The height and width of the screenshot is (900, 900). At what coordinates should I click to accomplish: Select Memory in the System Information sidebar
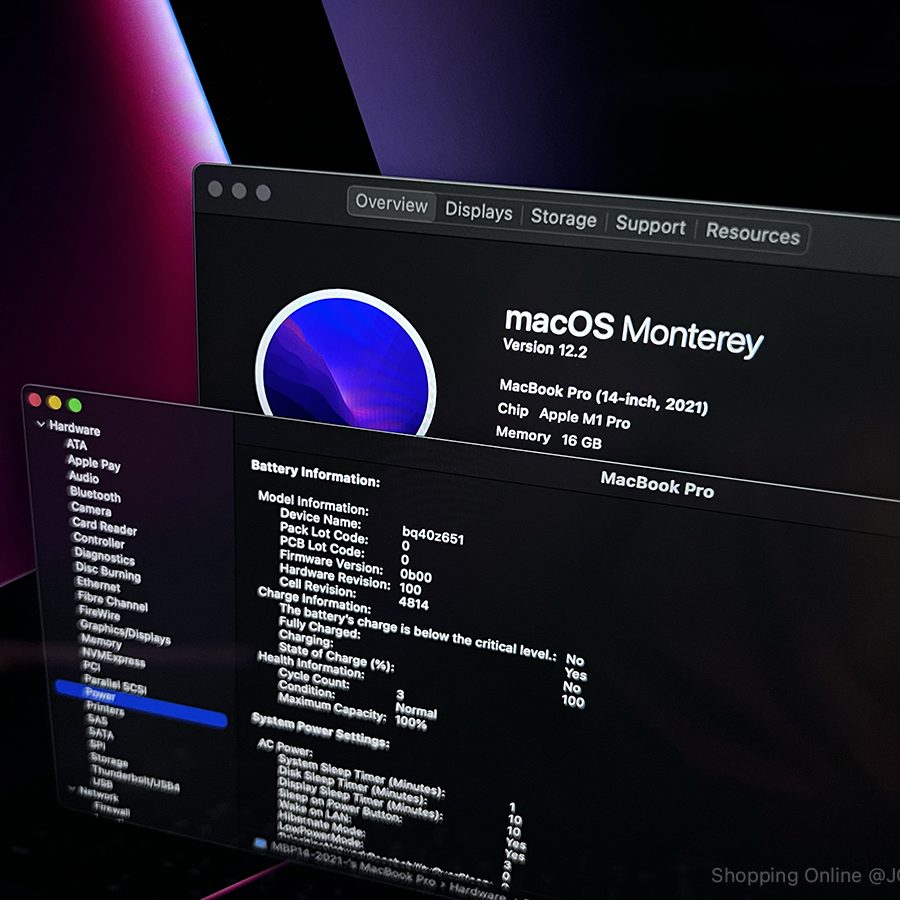[x=101, y=642]
